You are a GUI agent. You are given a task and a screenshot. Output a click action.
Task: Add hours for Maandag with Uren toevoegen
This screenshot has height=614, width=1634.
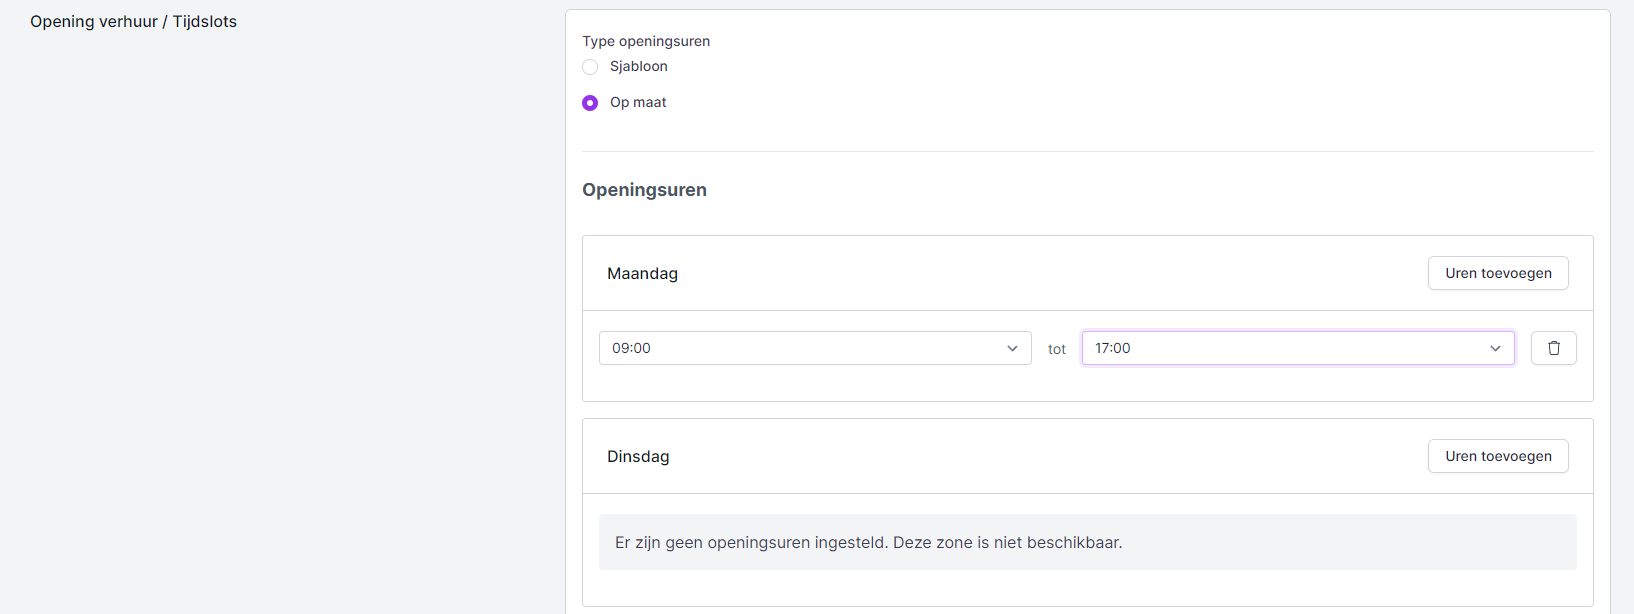tap(1497, 273)
